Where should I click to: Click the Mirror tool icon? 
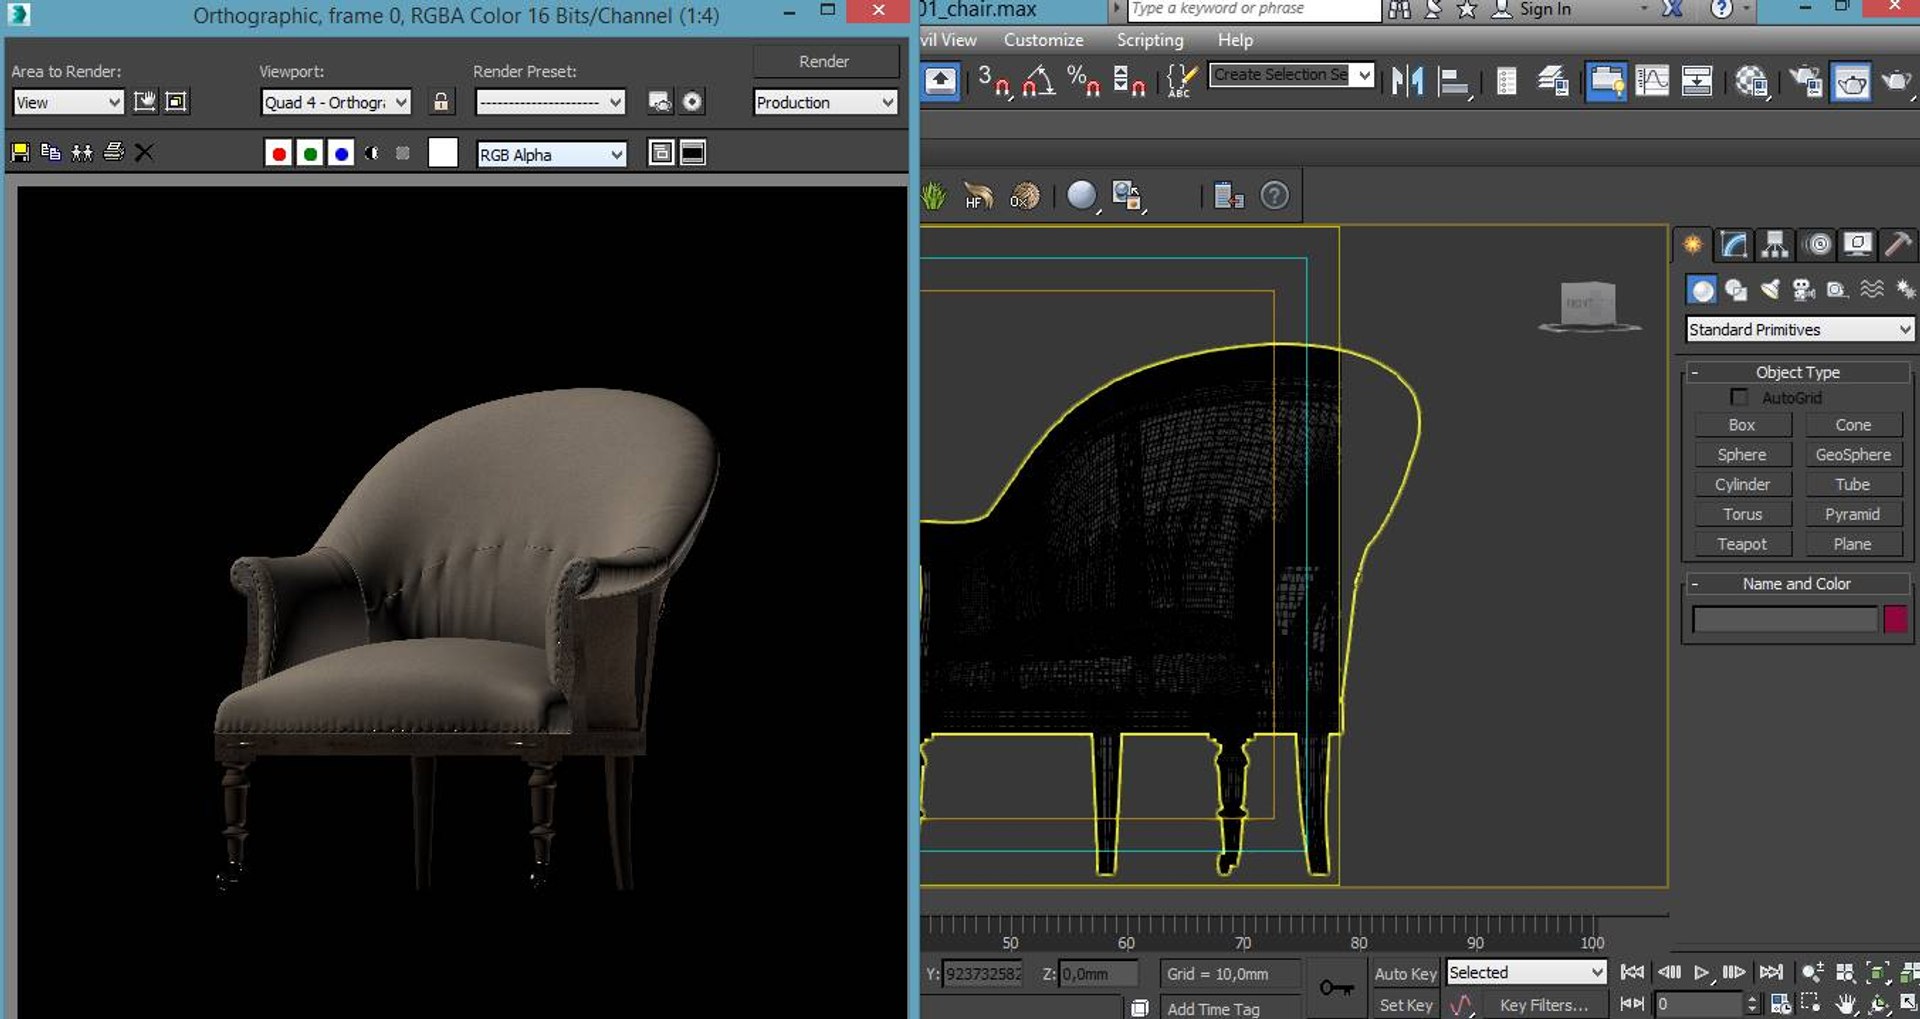pyautogui.click(x=1407, y=80)
